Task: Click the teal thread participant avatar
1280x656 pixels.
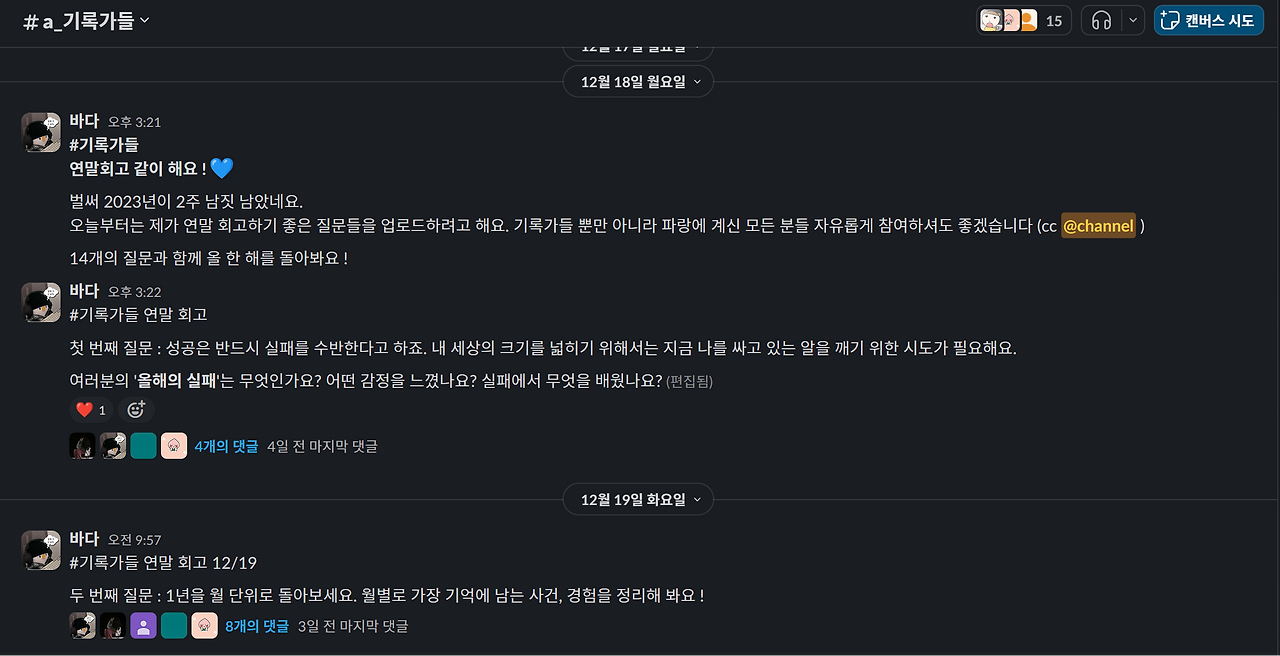Action: point(143,444)
